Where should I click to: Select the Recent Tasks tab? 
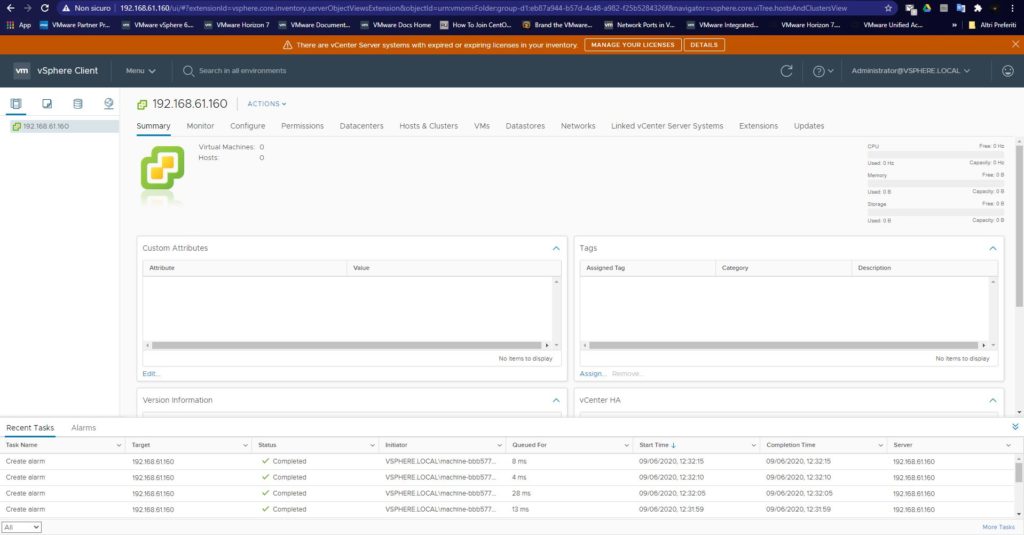30,428
